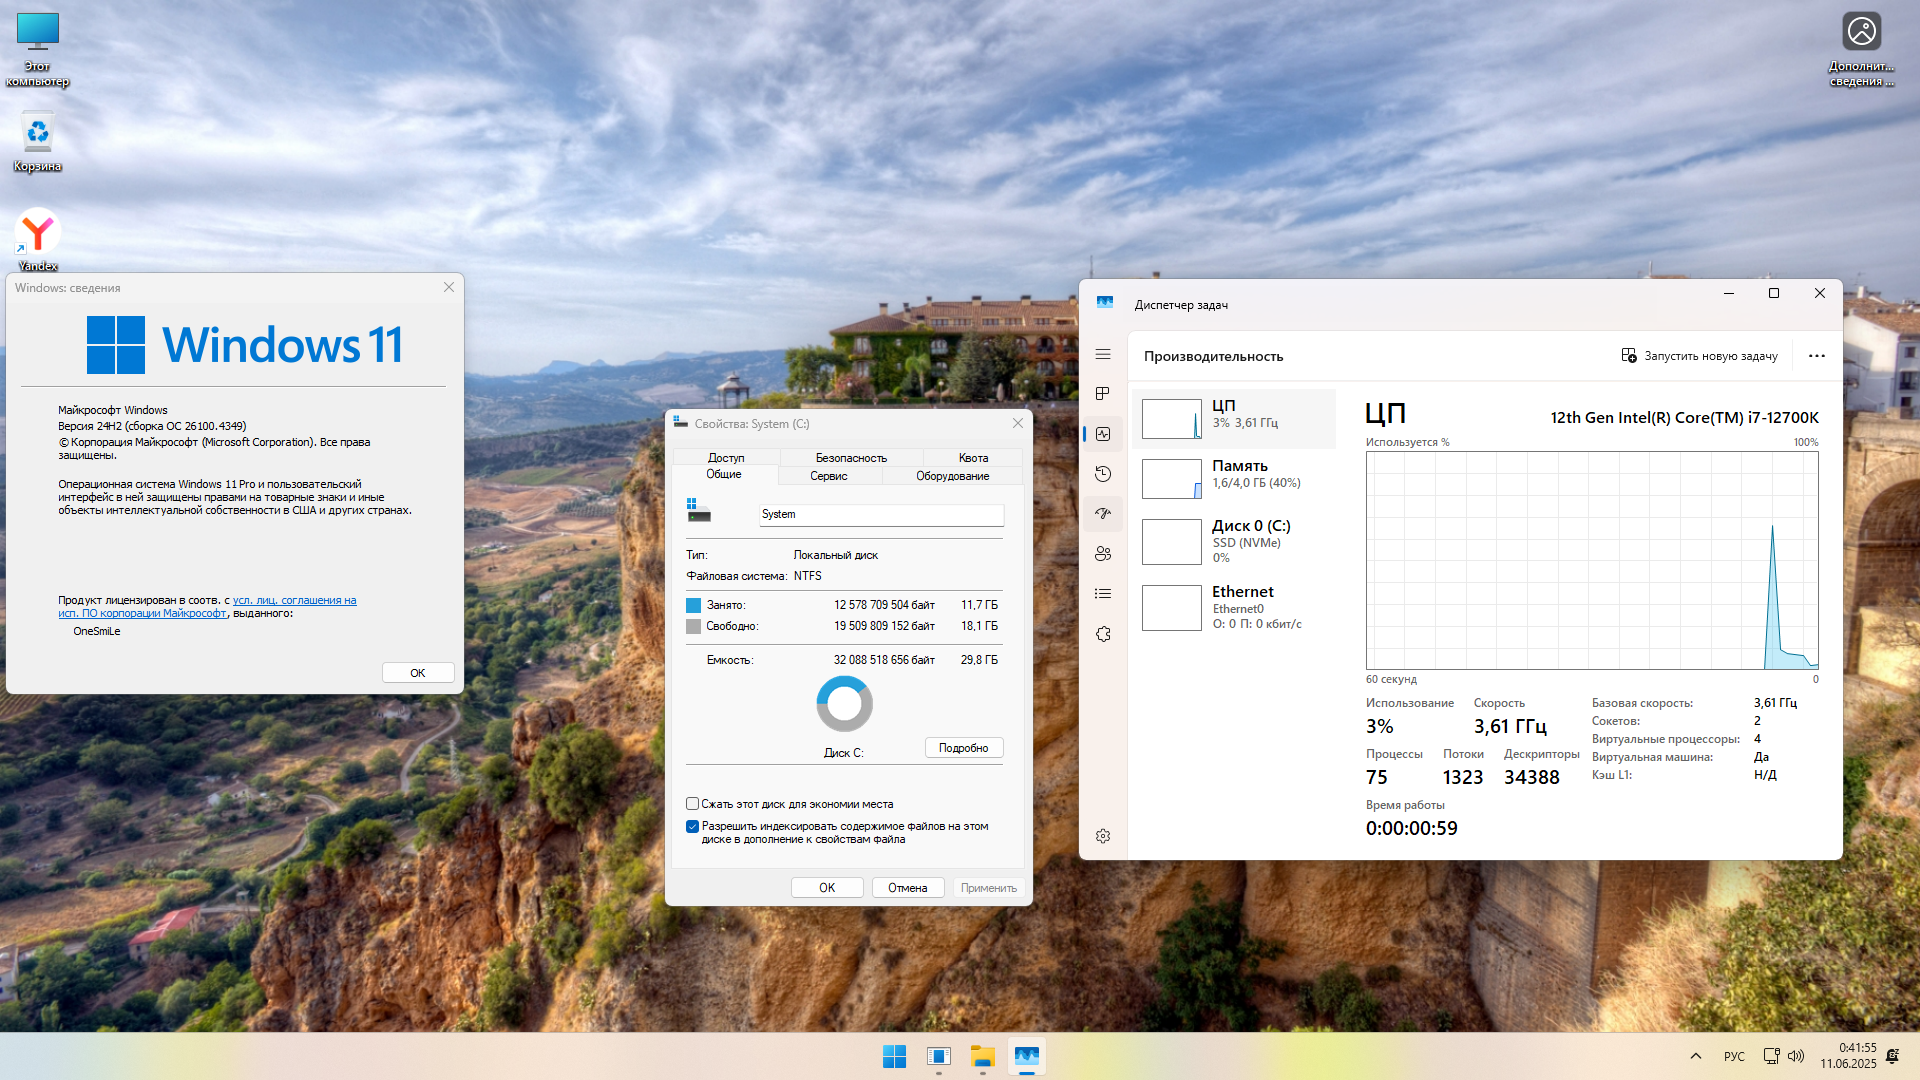1920x1080 pixels.
Task: Expand the system tray hidden icons
Action: 1695,1056
